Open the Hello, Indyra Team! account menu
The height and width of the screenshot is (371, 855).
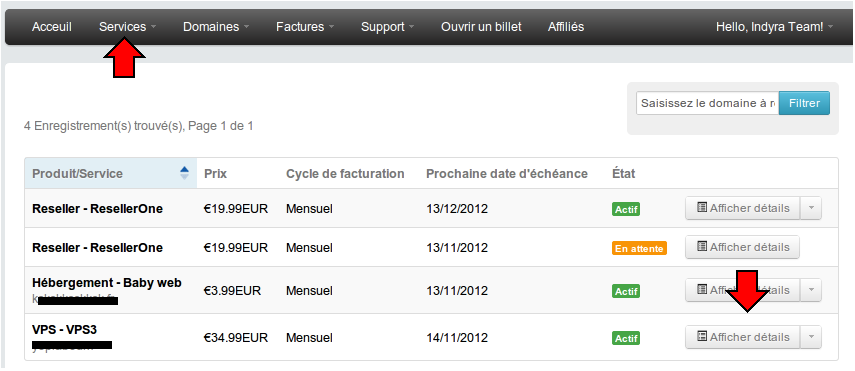[774, 27]
